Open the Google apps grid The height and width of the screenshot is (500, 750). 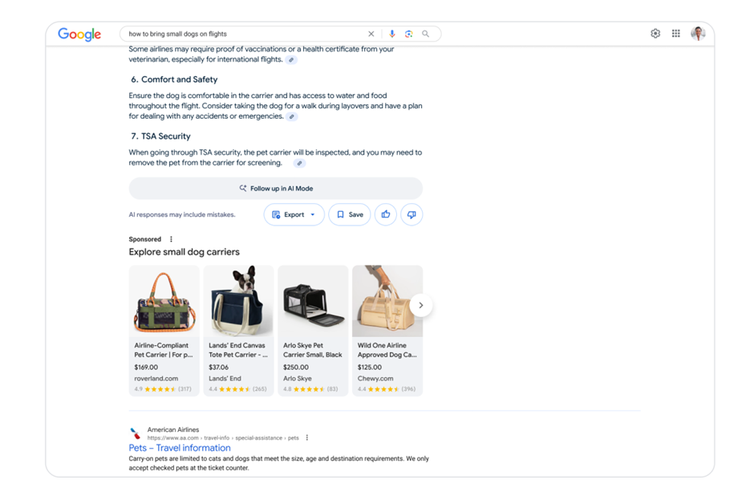click(x=676, y=33)
